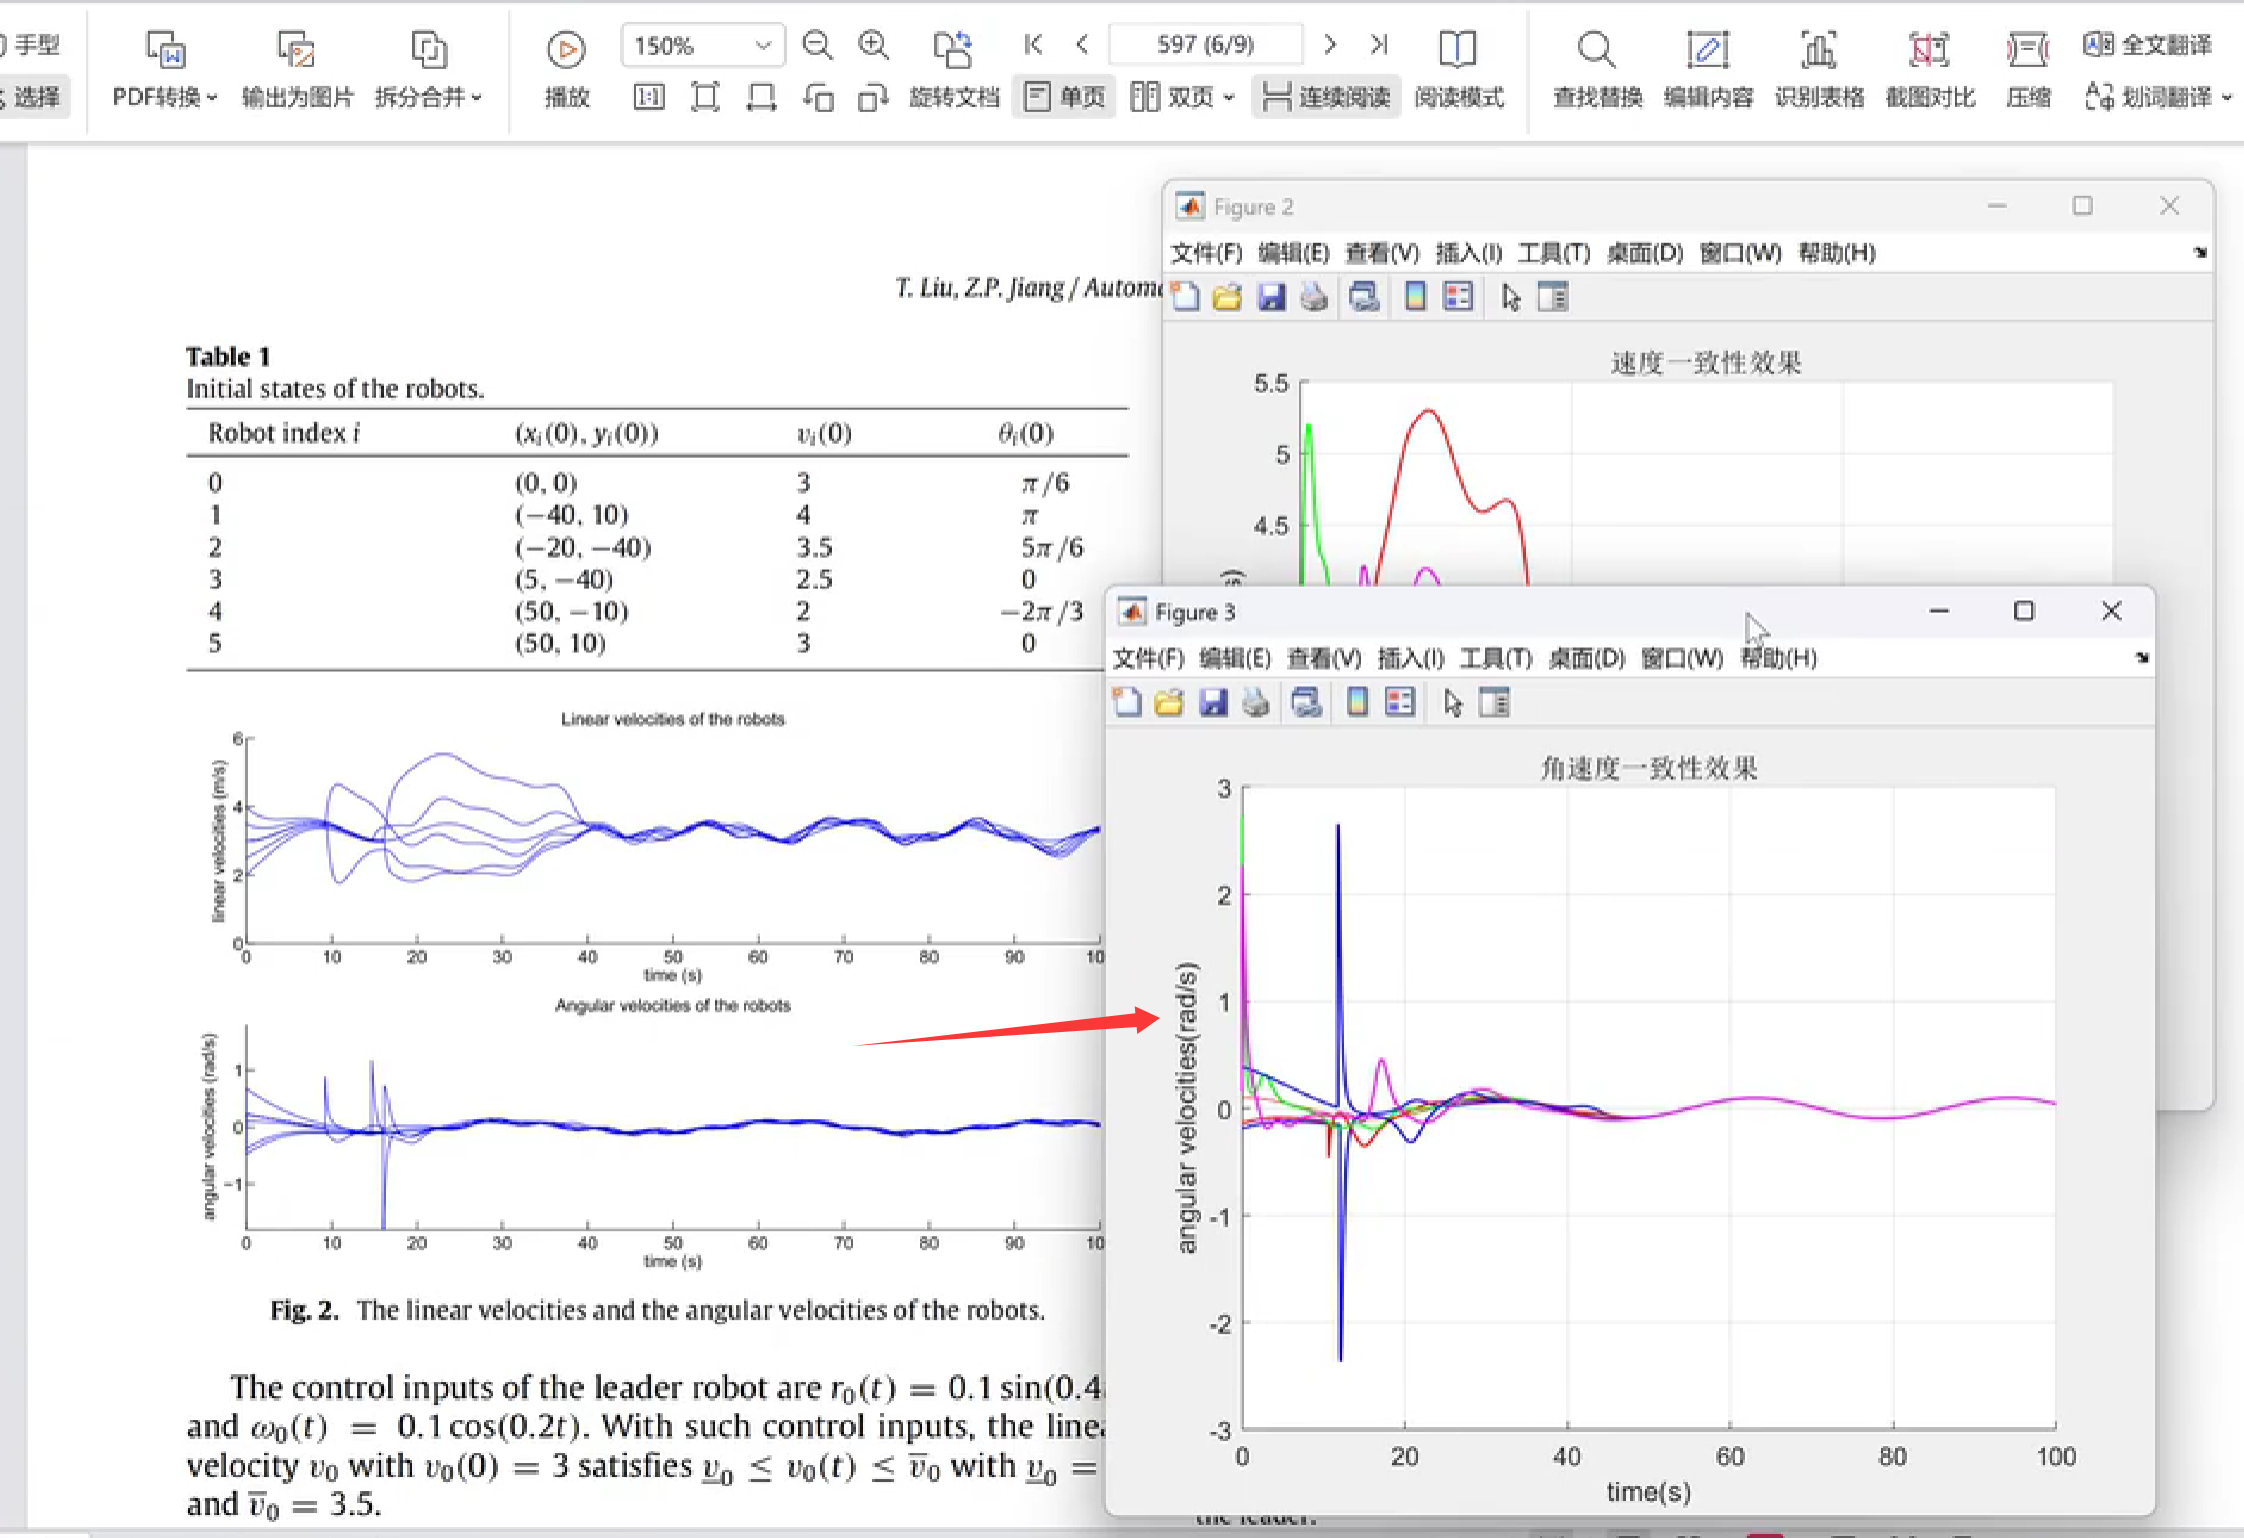Go to next page arrow
The image size is (2244, 1538).
(x=1329, y=44)
